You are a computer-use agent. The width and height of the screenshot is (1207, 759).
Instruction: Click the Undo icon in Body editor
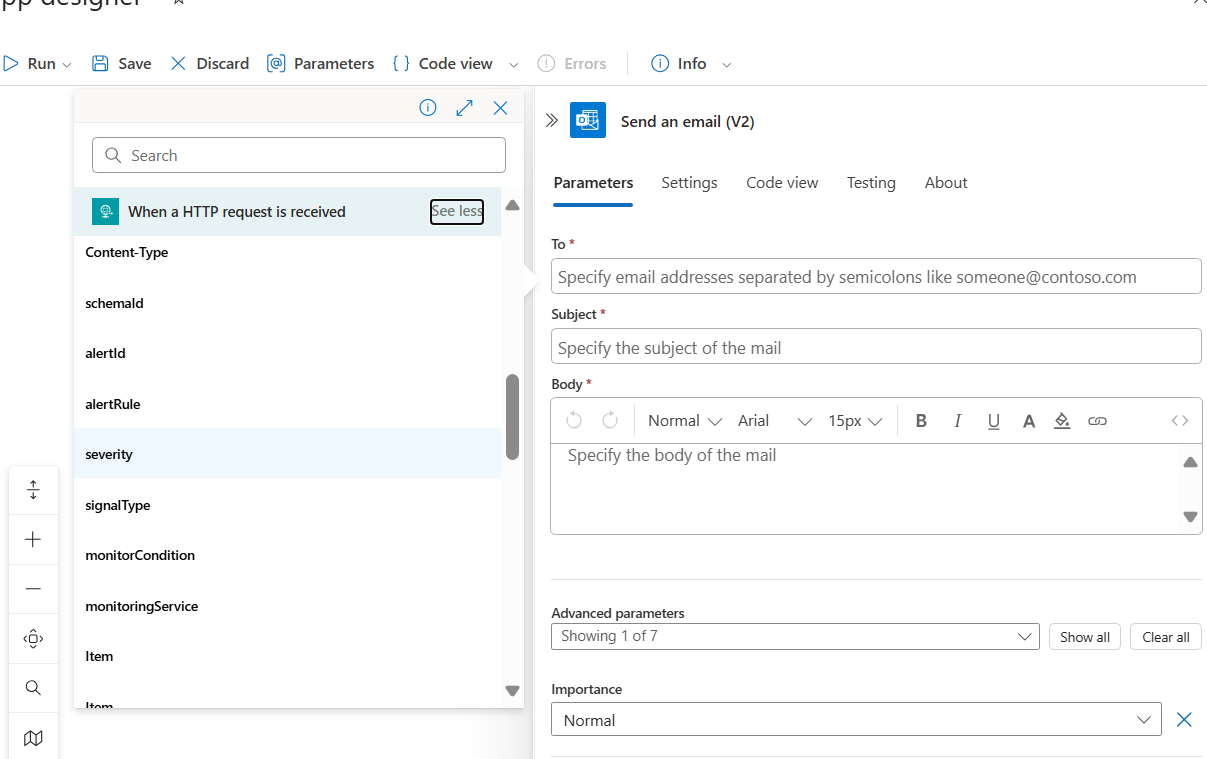[574, 420]
